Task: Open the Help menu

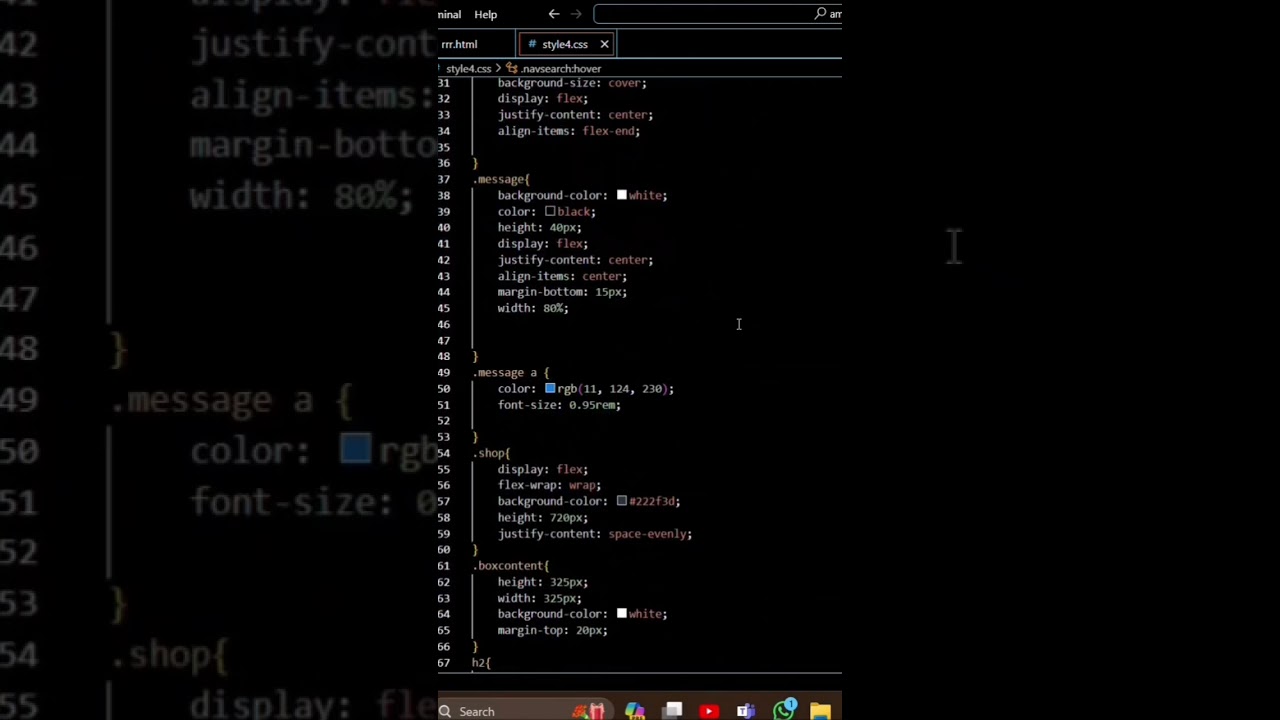Action: click(486, 15)
